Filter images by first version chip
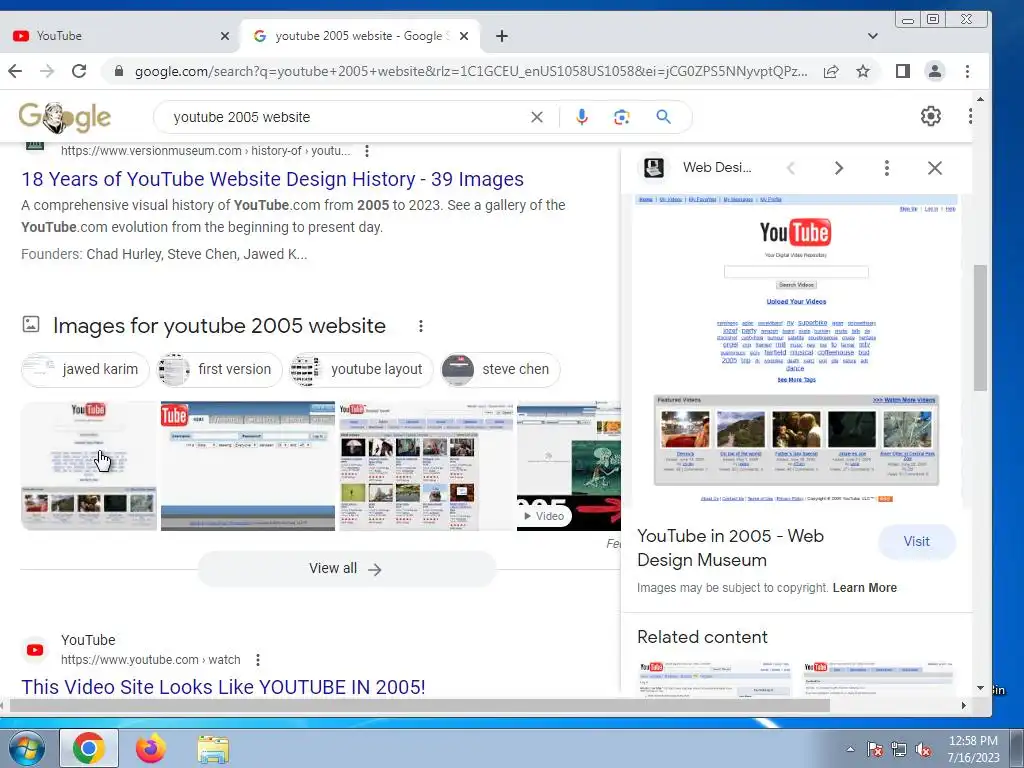 (219, 370)
